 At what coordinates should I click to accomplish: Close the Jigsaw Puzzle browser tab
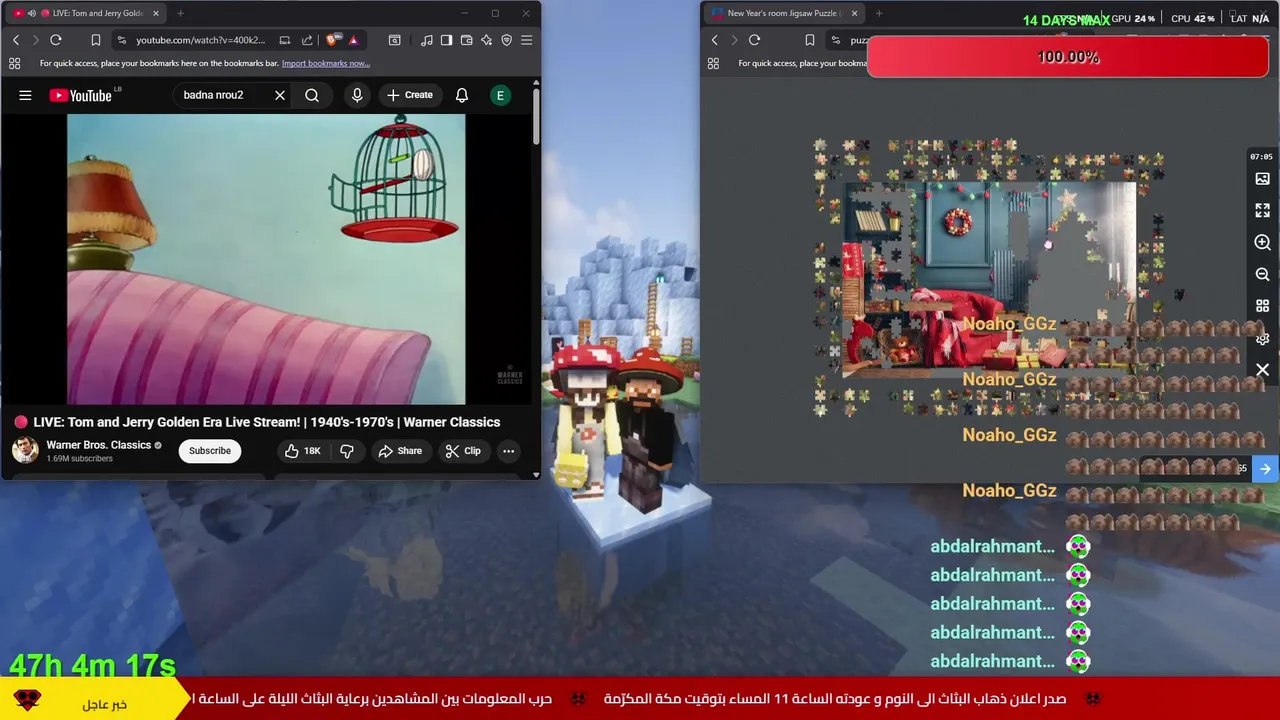[854, 13]
